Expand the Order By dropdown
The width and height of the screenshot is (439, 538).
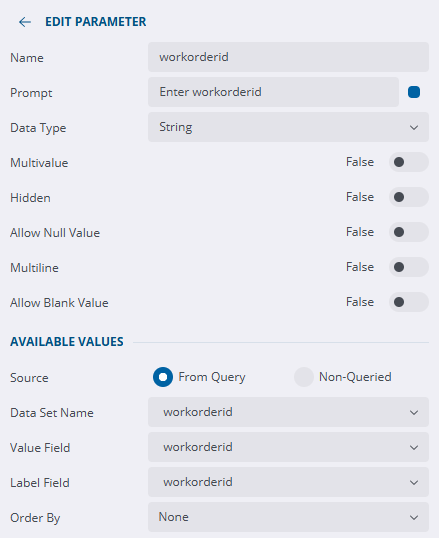288,517
